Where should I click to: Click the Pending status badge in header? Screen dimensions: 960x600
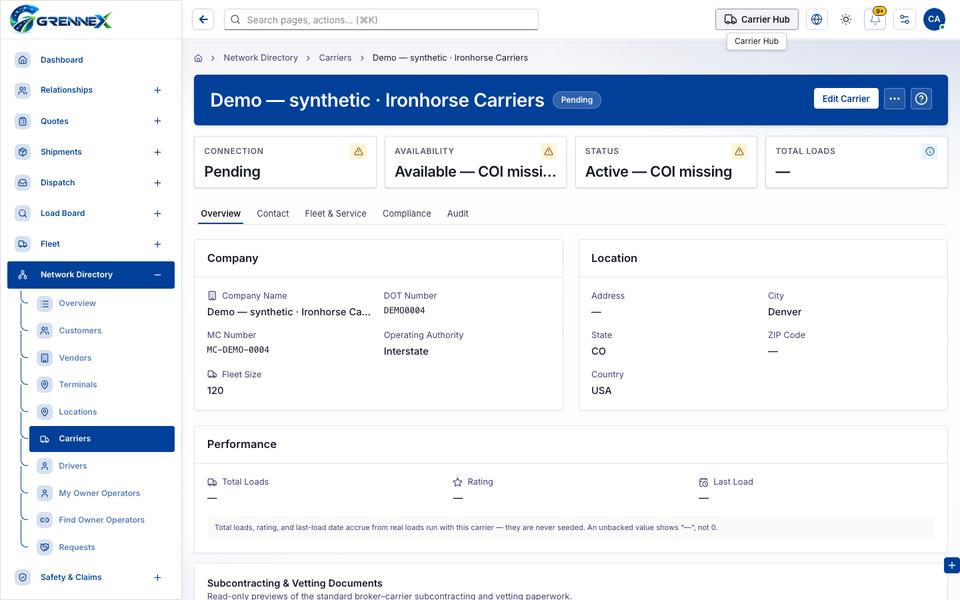577,100
